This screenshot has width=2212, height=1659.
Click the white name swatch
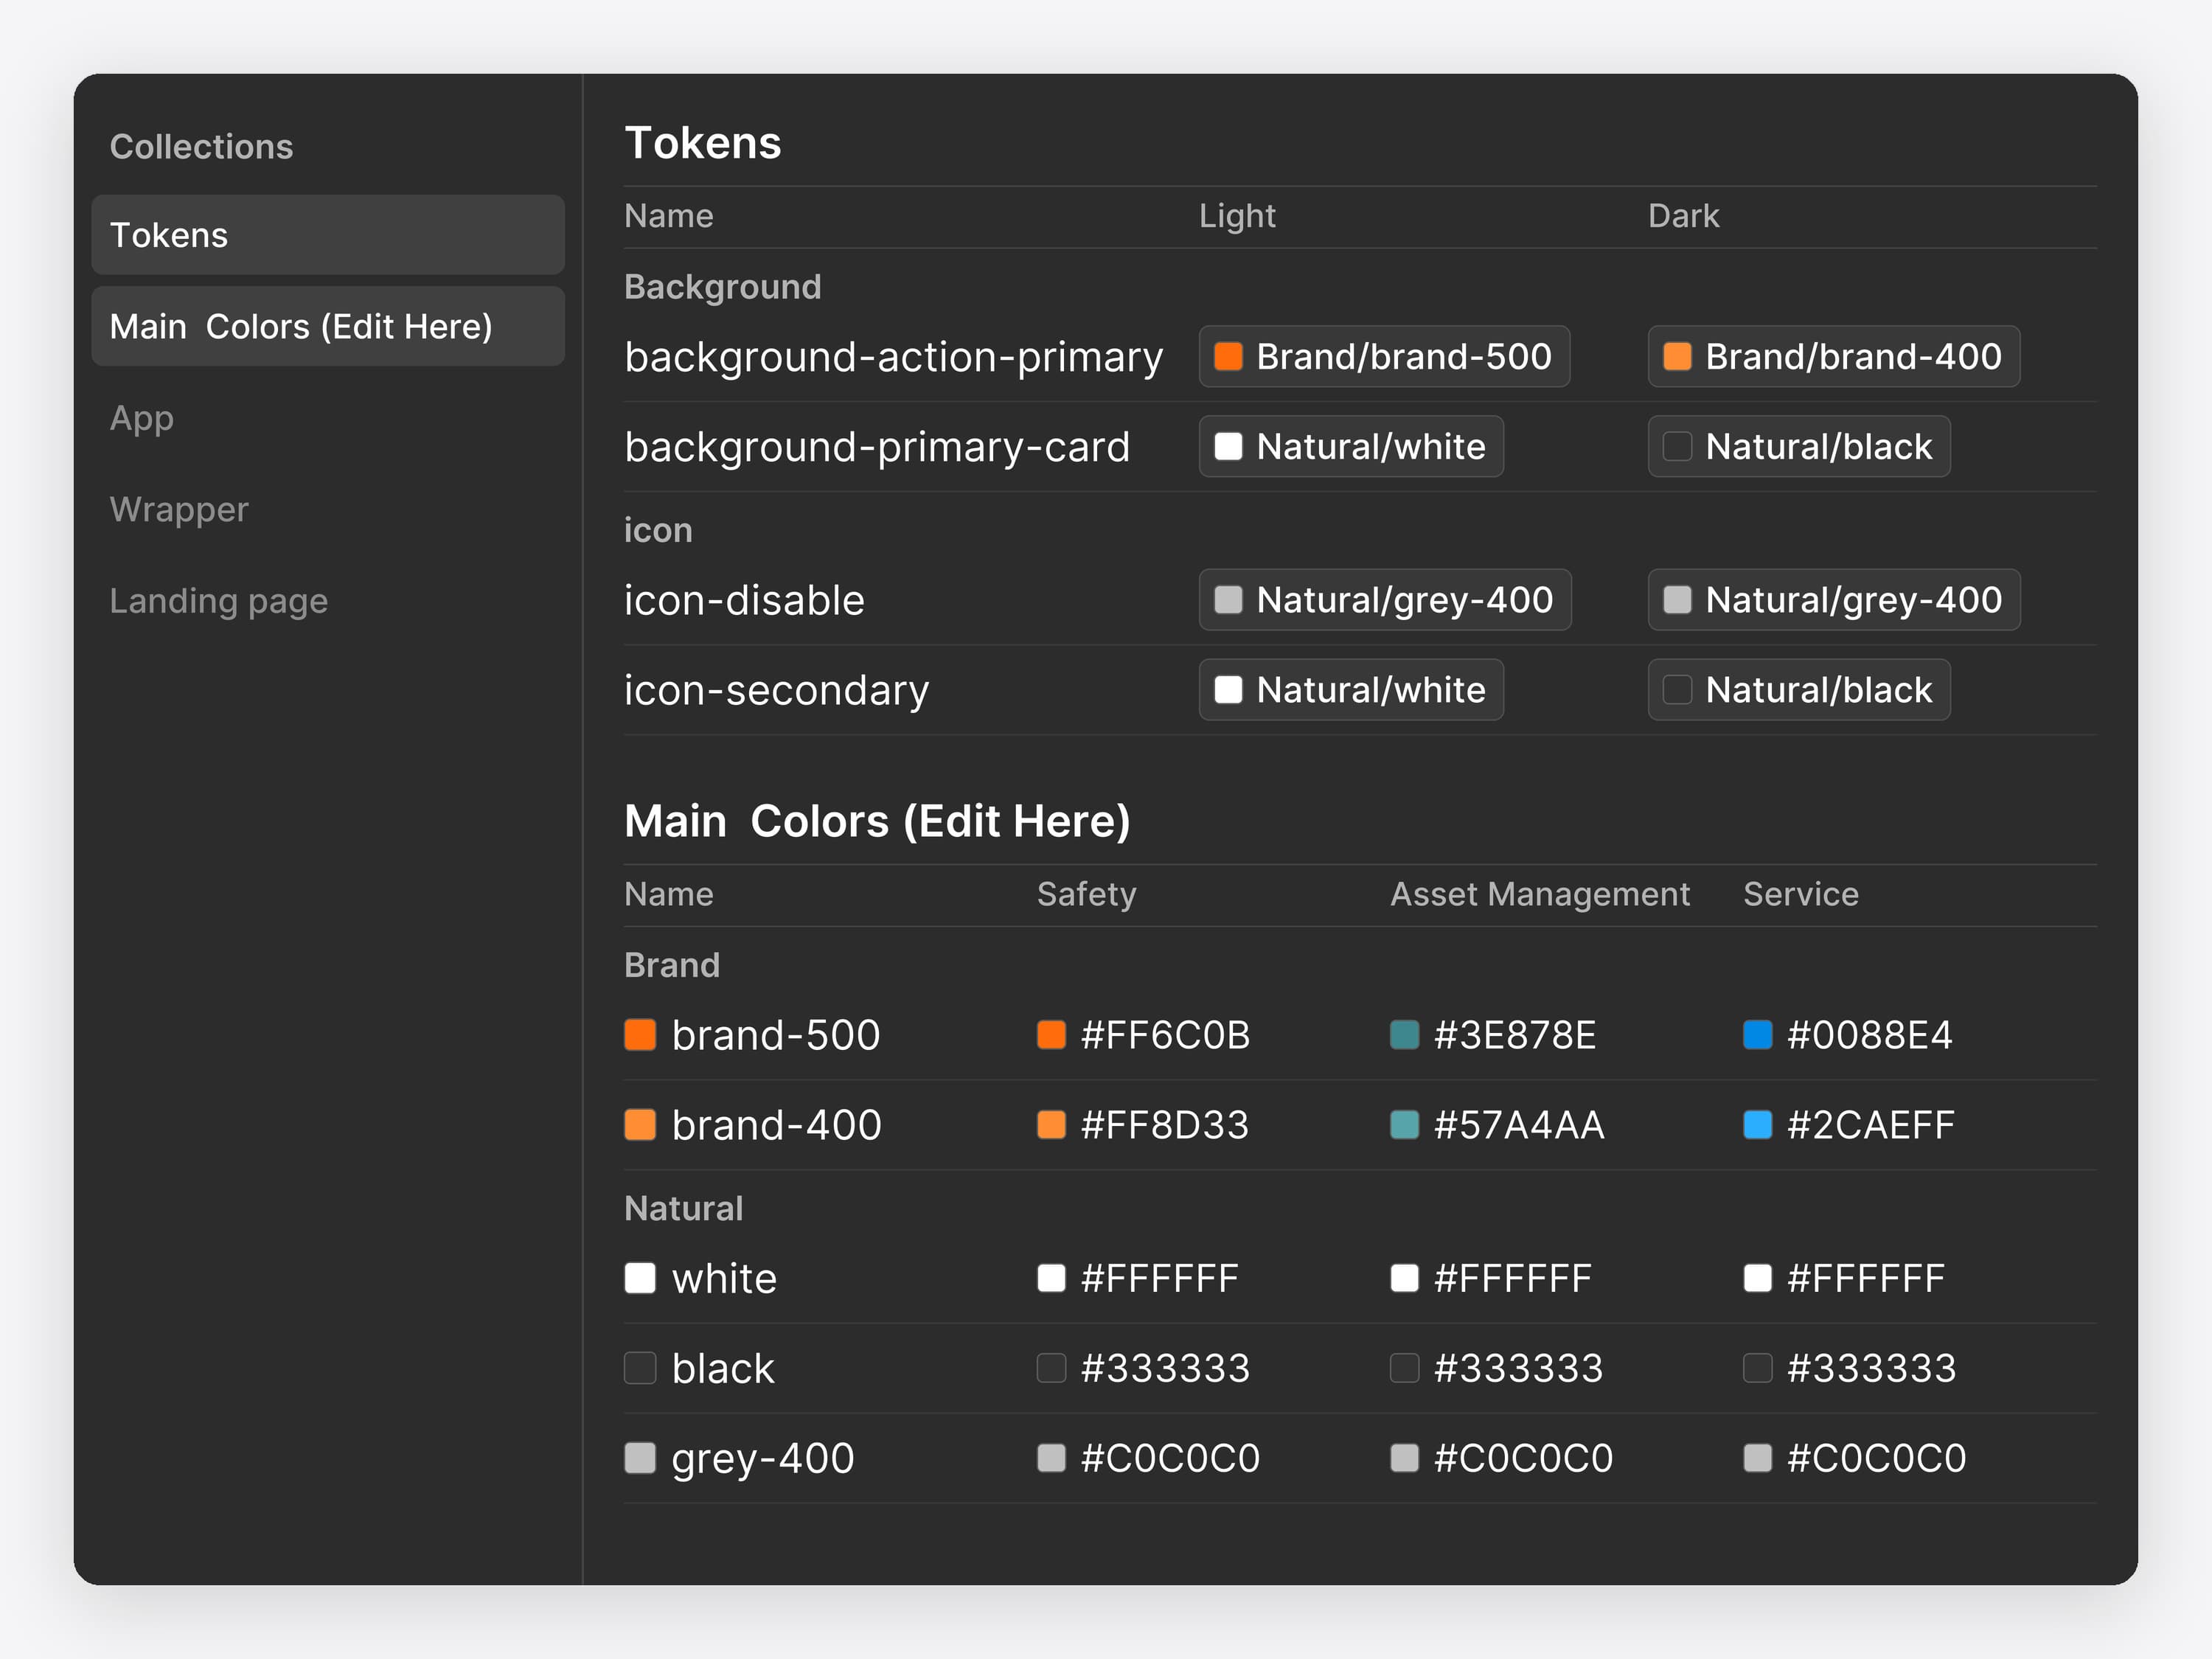[640, 1278]
